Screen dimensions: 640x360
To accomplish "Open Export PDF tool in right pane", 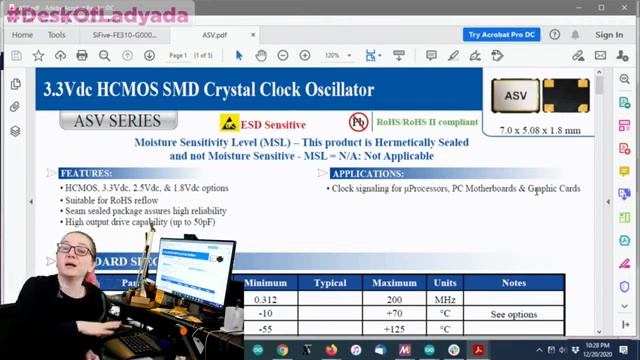I will click(624, 102).
